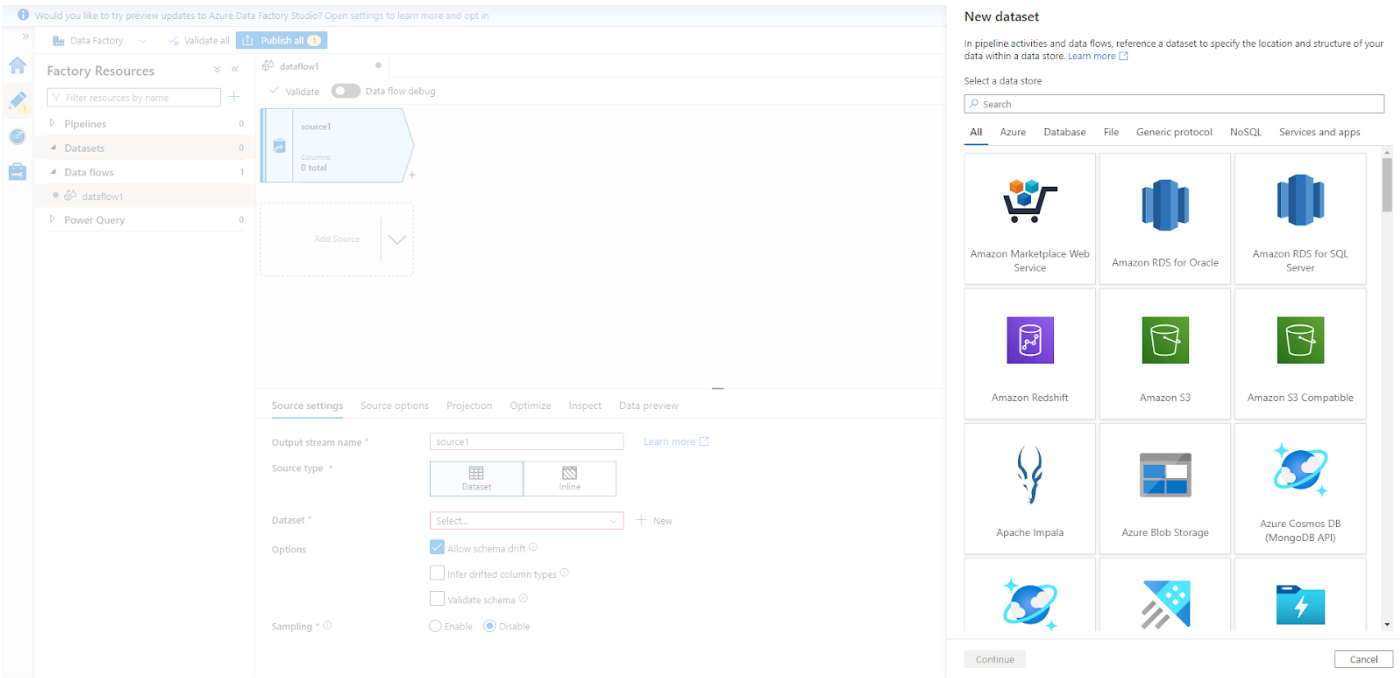Switch to NoSQL data store tab

click(x=1246, y=132)
